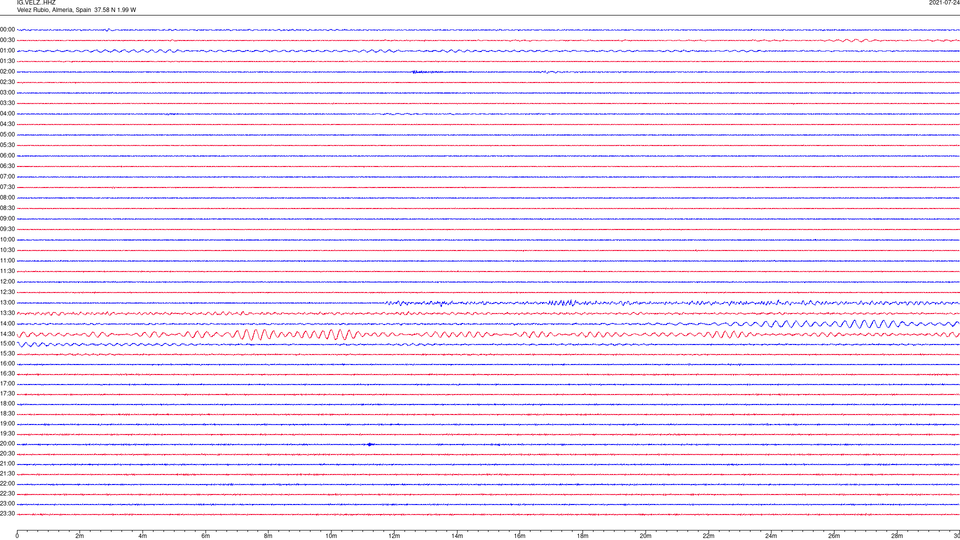Click the wave onset on the 13:00 trace

389,303
